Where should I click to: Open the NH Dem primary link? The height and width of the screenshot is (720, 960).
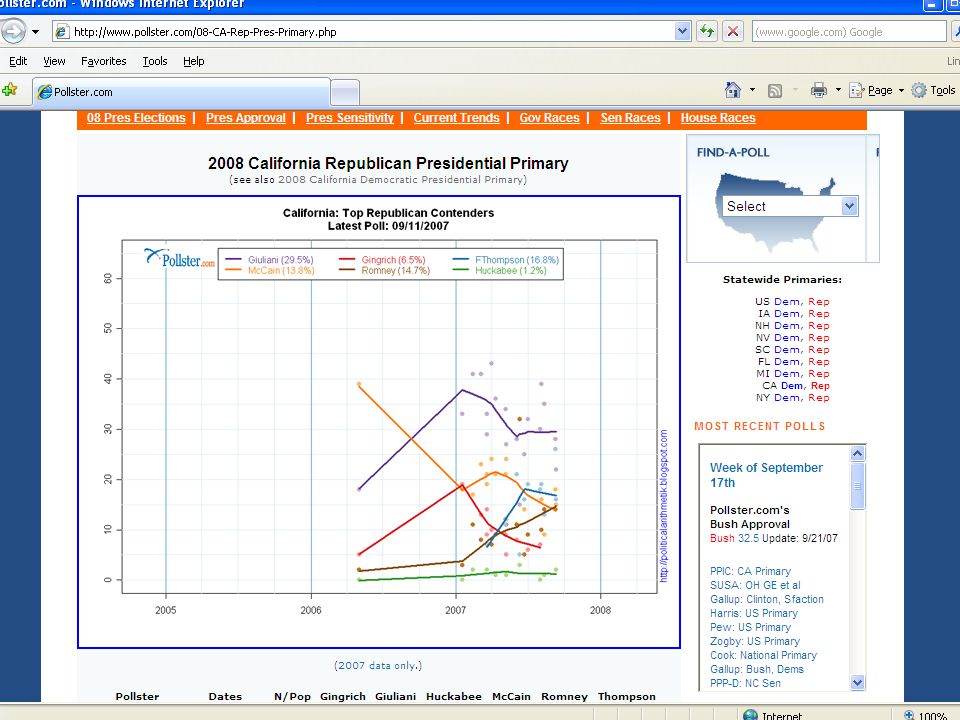pyautogui.click(x=787, y=326)
